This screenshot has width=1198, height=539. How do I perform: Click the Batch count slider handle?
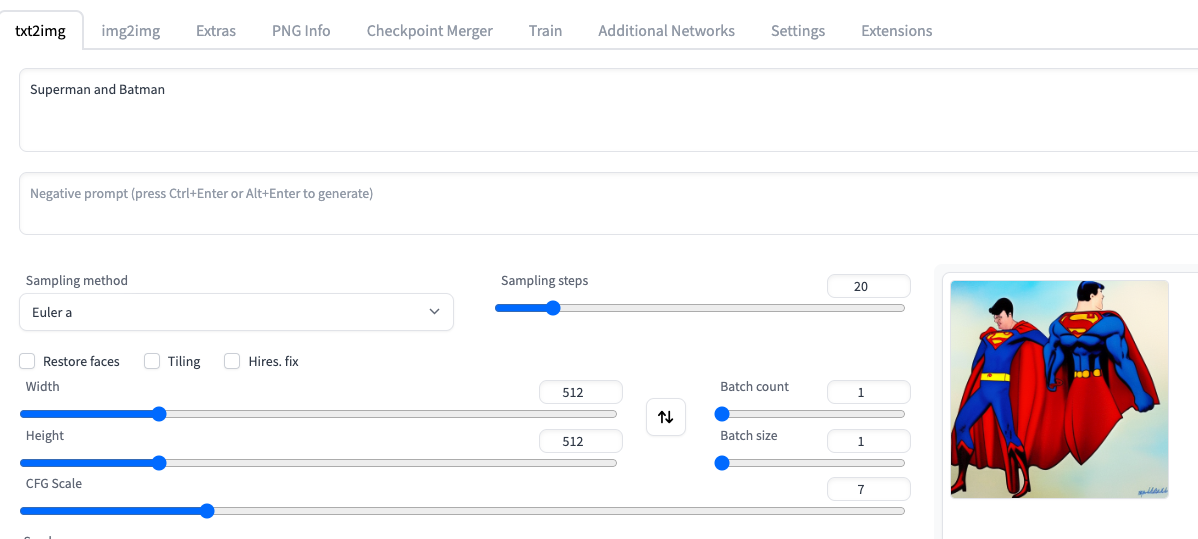pyautogui.click(x=721, y=414)
